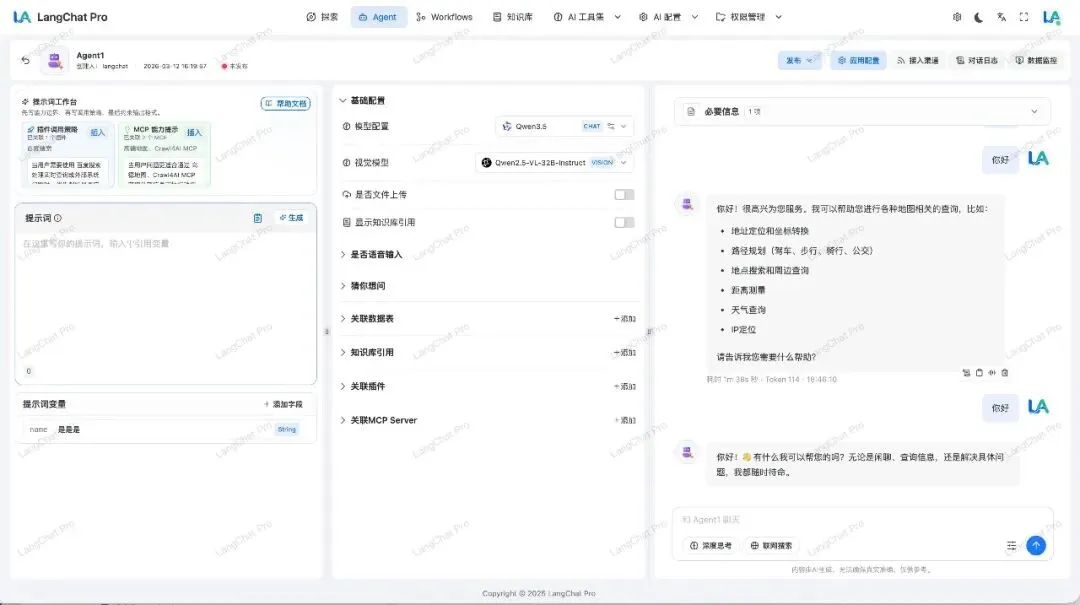Select the Agent nav tab
The height and width of the screenshot is (605, 1080).
pos(378,17)
